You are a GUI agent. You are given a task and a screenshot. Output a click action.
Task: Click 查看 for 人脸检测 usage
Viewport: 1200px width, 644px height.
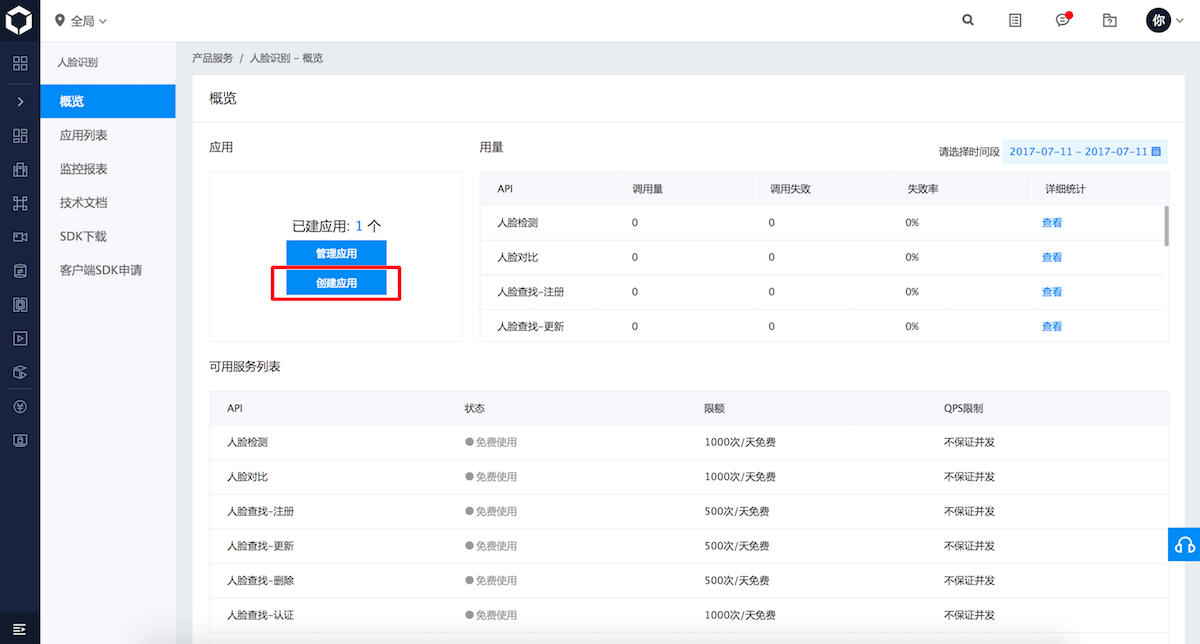[x=1052, y=223]
